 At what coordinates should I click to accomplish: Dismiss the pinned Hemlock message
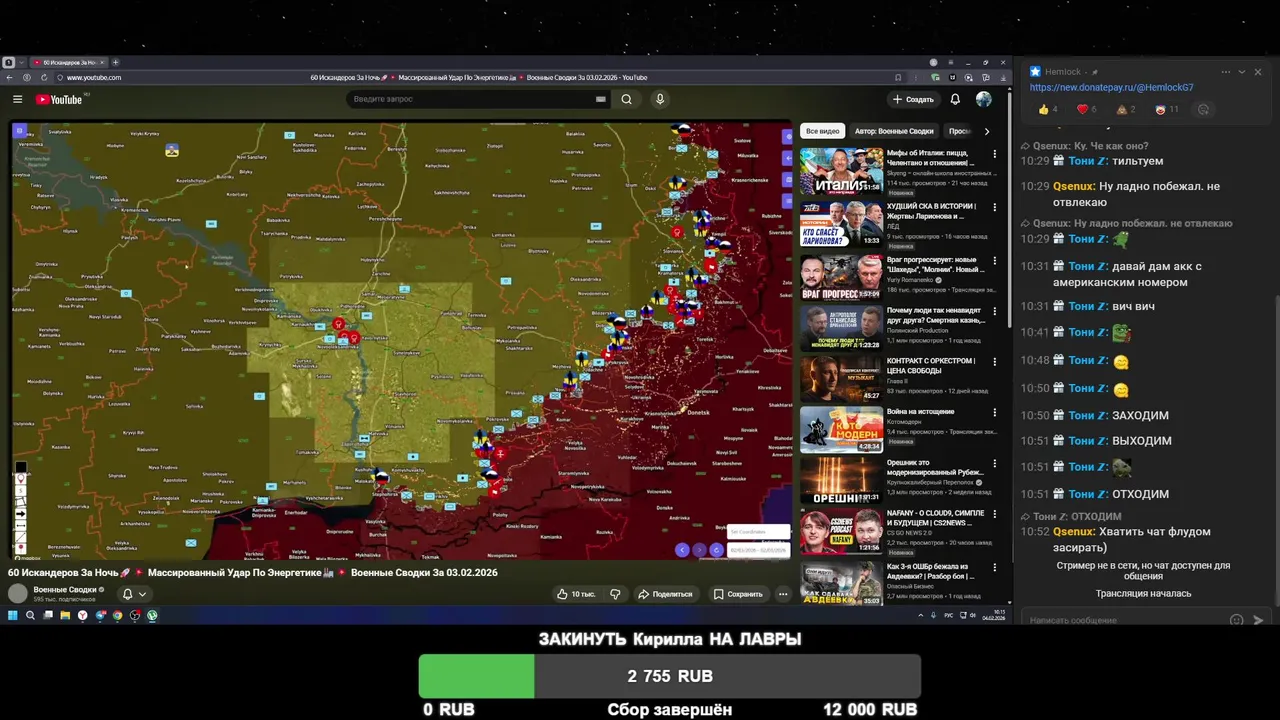1258,72
